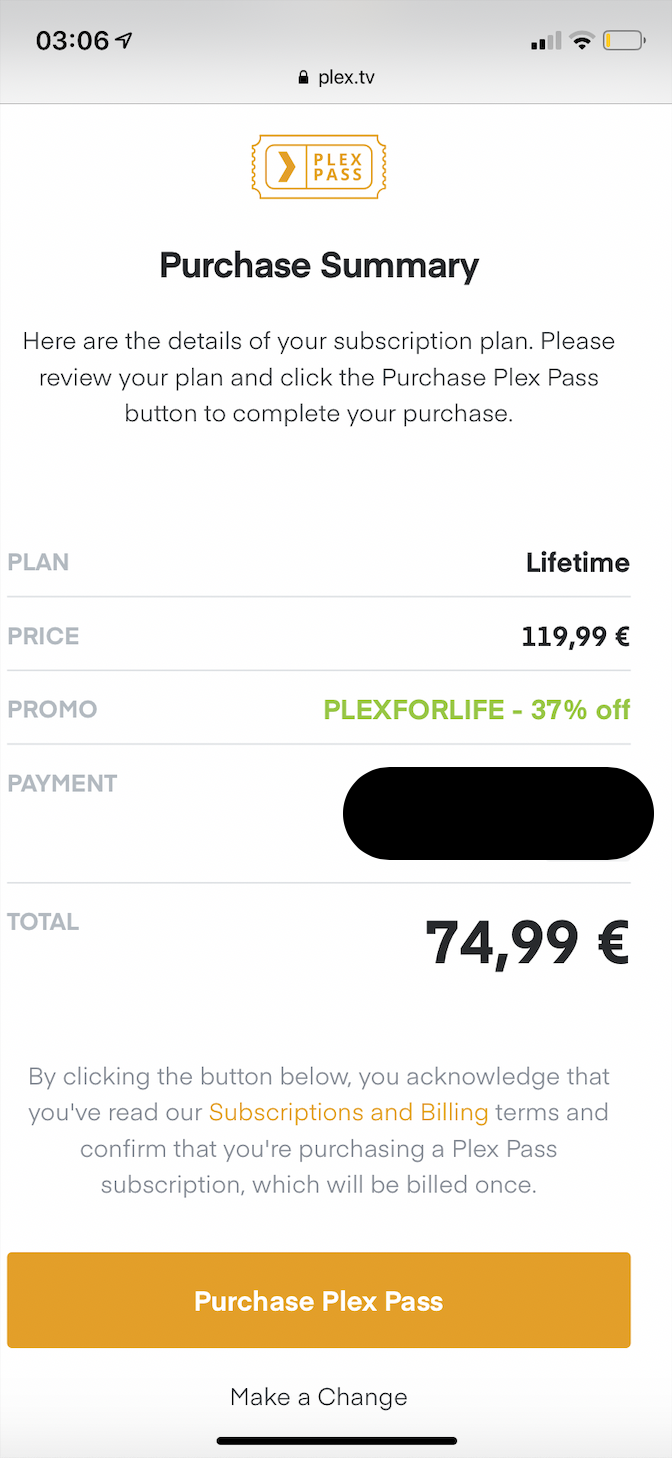This screenshot has height=1458, width=672.
Task: Tap the PAYMENT row label
Action: [x=62, y=783]
